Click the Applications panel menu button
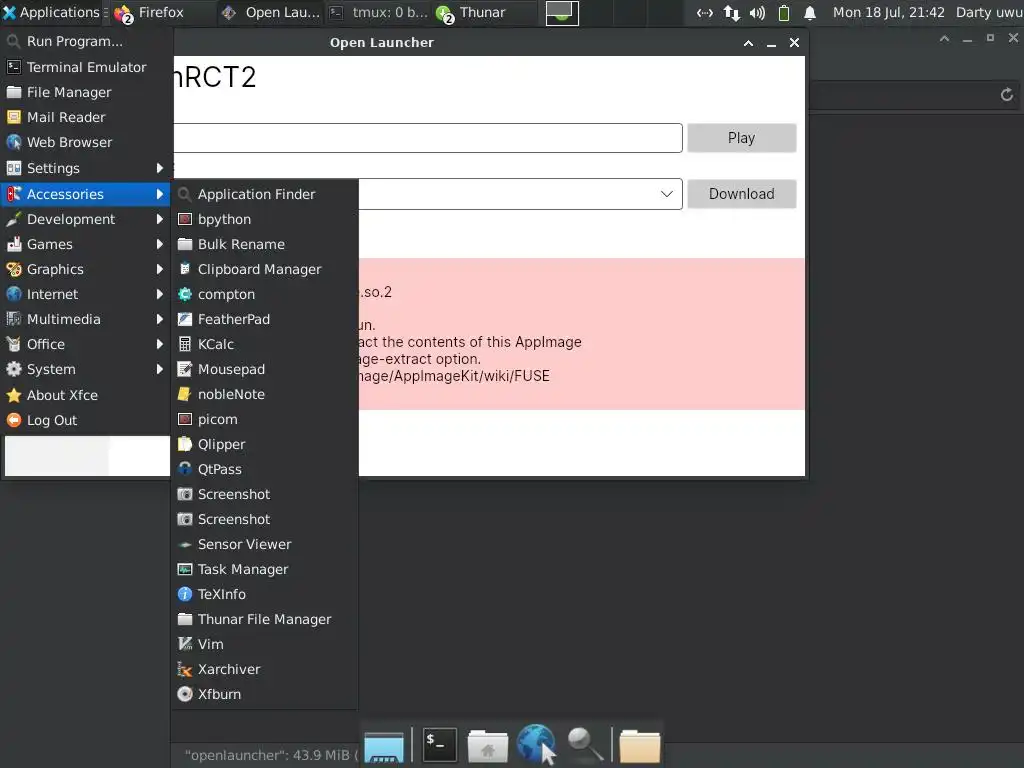The height and width of the screenshot is (768, 1024). click(x=52, y=12)
